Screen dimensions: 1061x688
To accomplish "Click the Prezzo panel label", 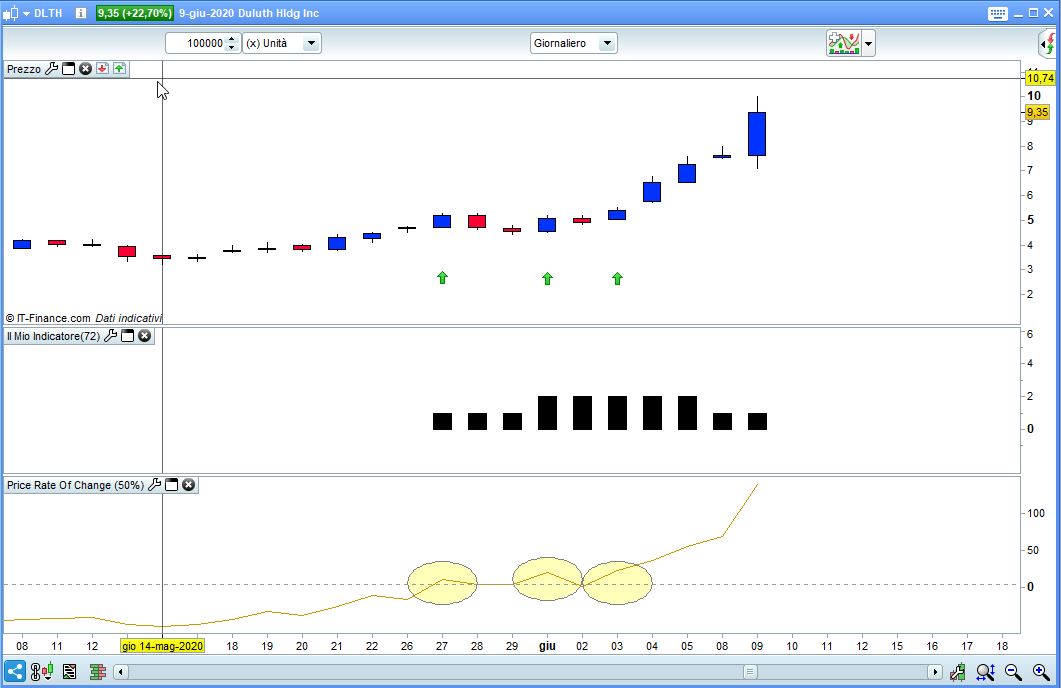I will click(24, 69).
